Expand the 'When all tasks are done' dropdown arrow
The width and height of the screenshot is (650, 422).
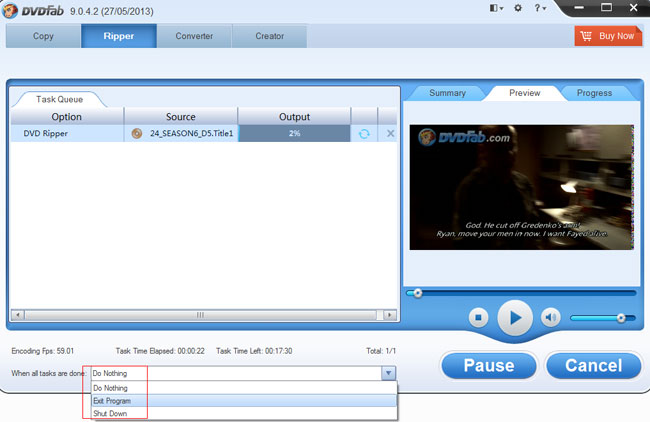pos(388,373)
